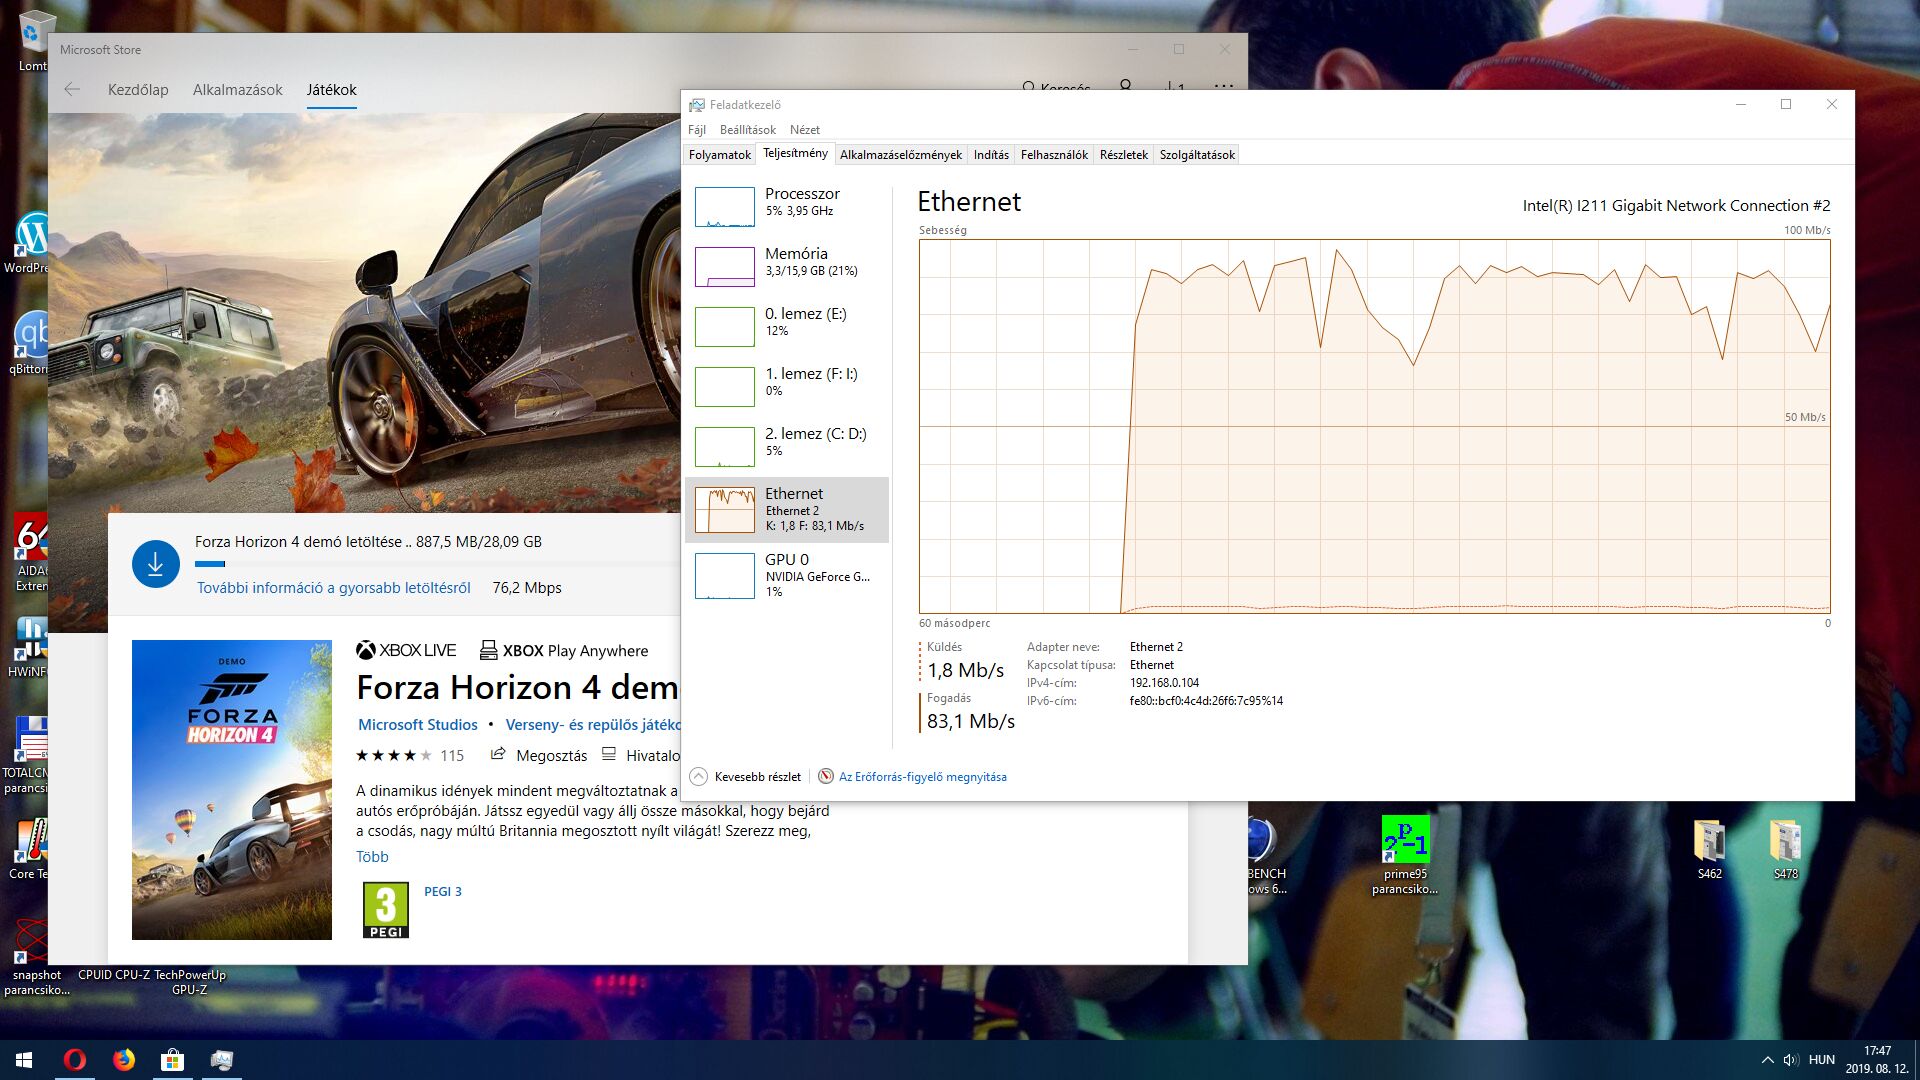Open the Felhasználók tab

(1054, 155)
